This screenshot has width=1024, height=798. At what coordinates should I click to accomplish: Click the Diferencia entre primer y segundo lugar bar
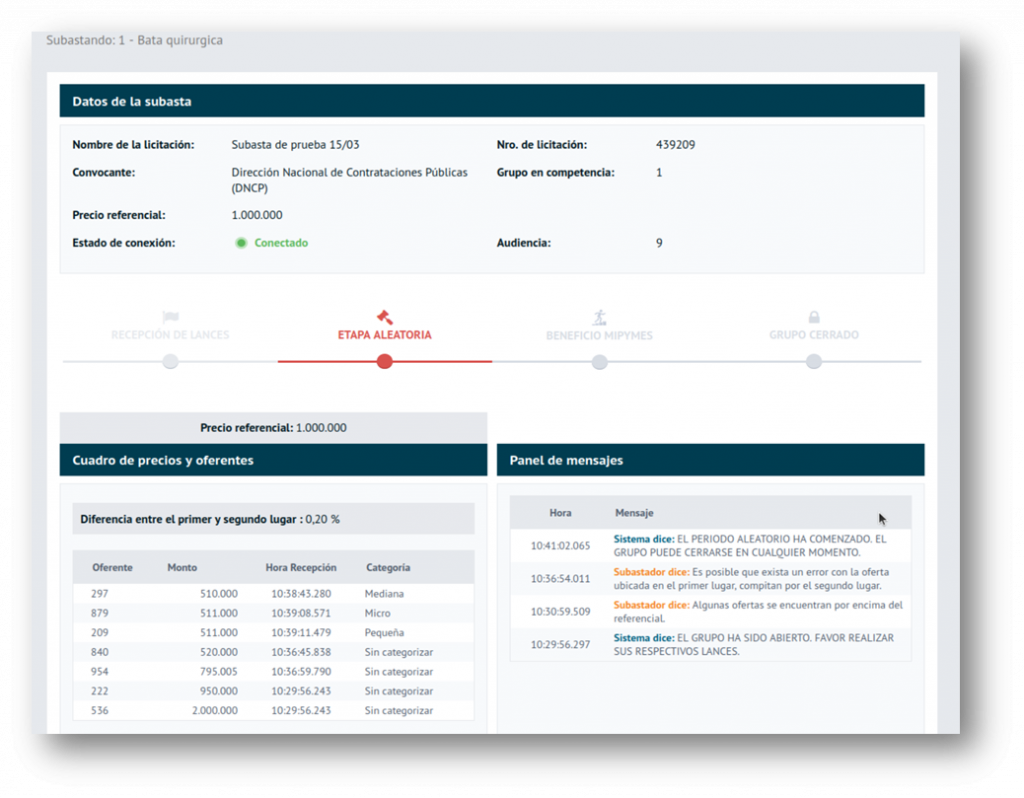point(273,519)
